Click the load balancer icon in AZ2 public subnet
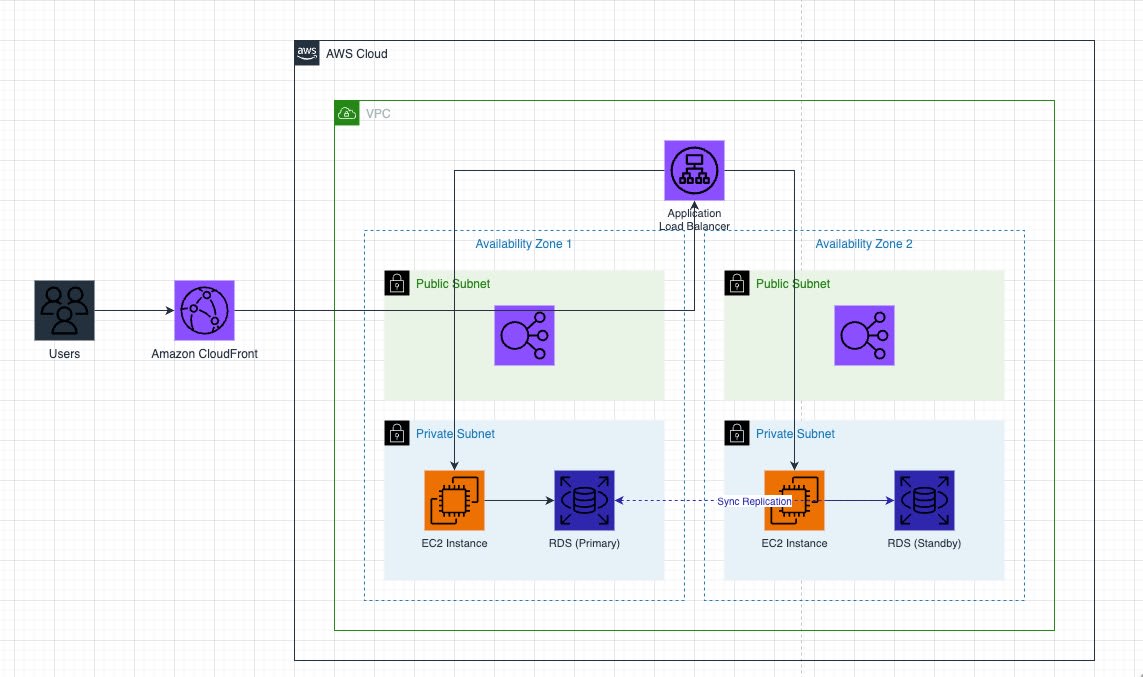Screen dimensions: 1143x677 [x=864, y=335]
